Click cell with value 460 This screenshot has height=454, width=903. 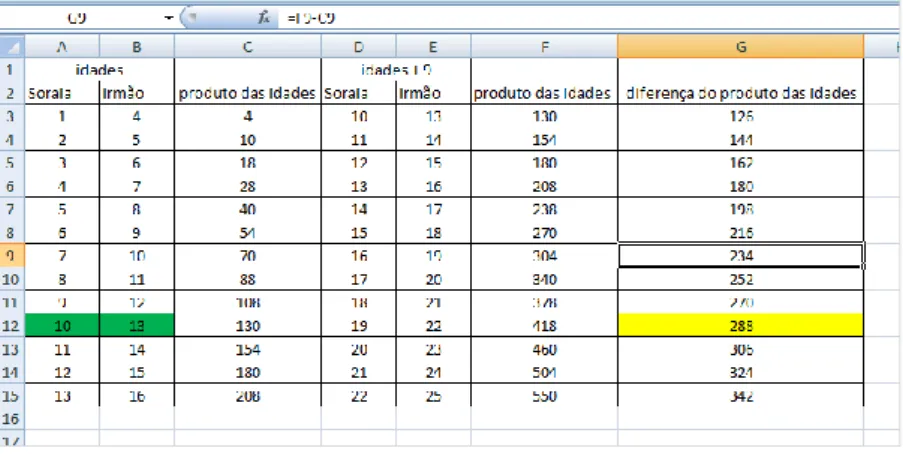point(544,349)
